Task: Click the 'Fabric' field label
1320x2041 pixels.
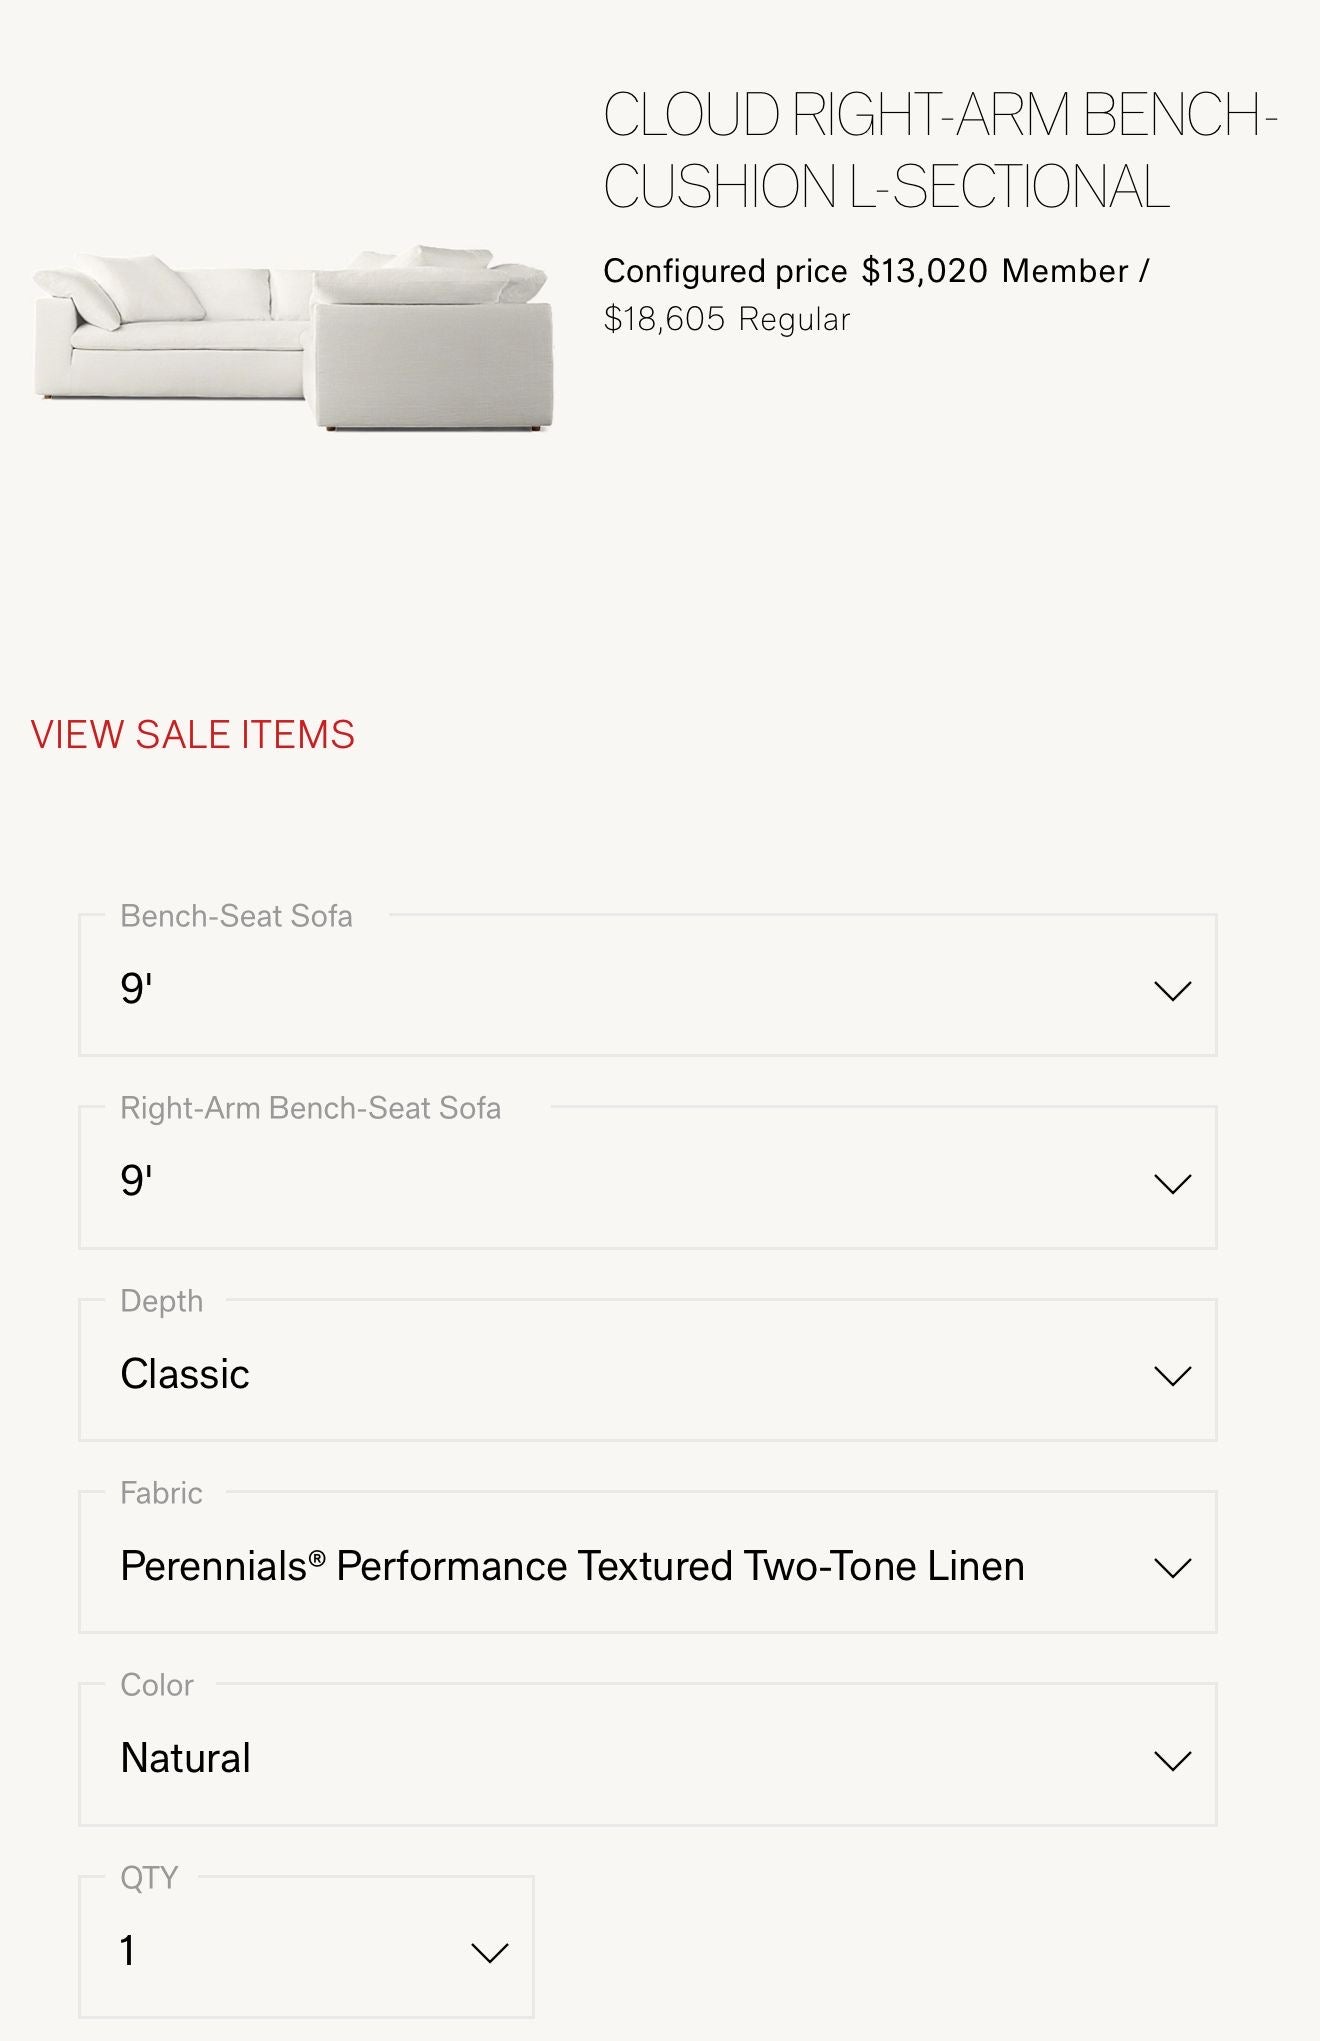Action: pyautogui.click(x=161, y=1493)
